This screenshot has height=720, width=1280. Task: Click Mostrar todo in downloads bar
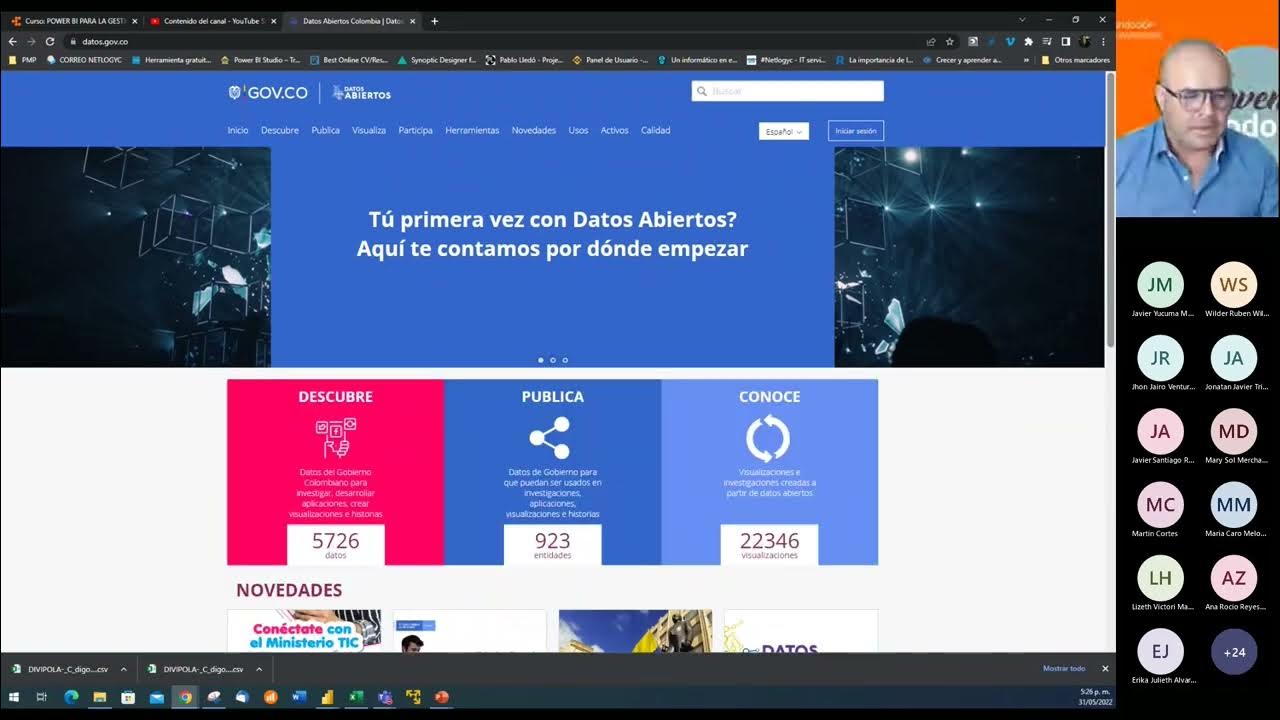[1064, 669]
